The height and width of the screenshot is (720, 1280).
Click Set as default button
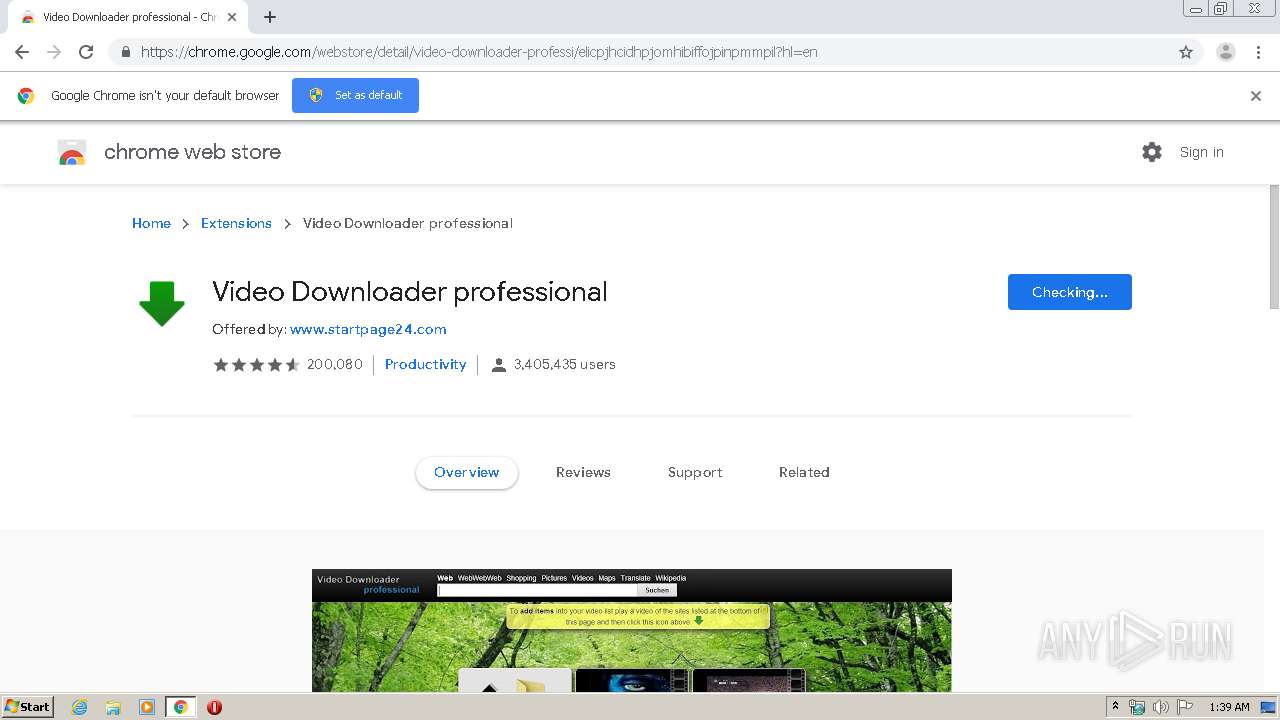click(355, 95)
